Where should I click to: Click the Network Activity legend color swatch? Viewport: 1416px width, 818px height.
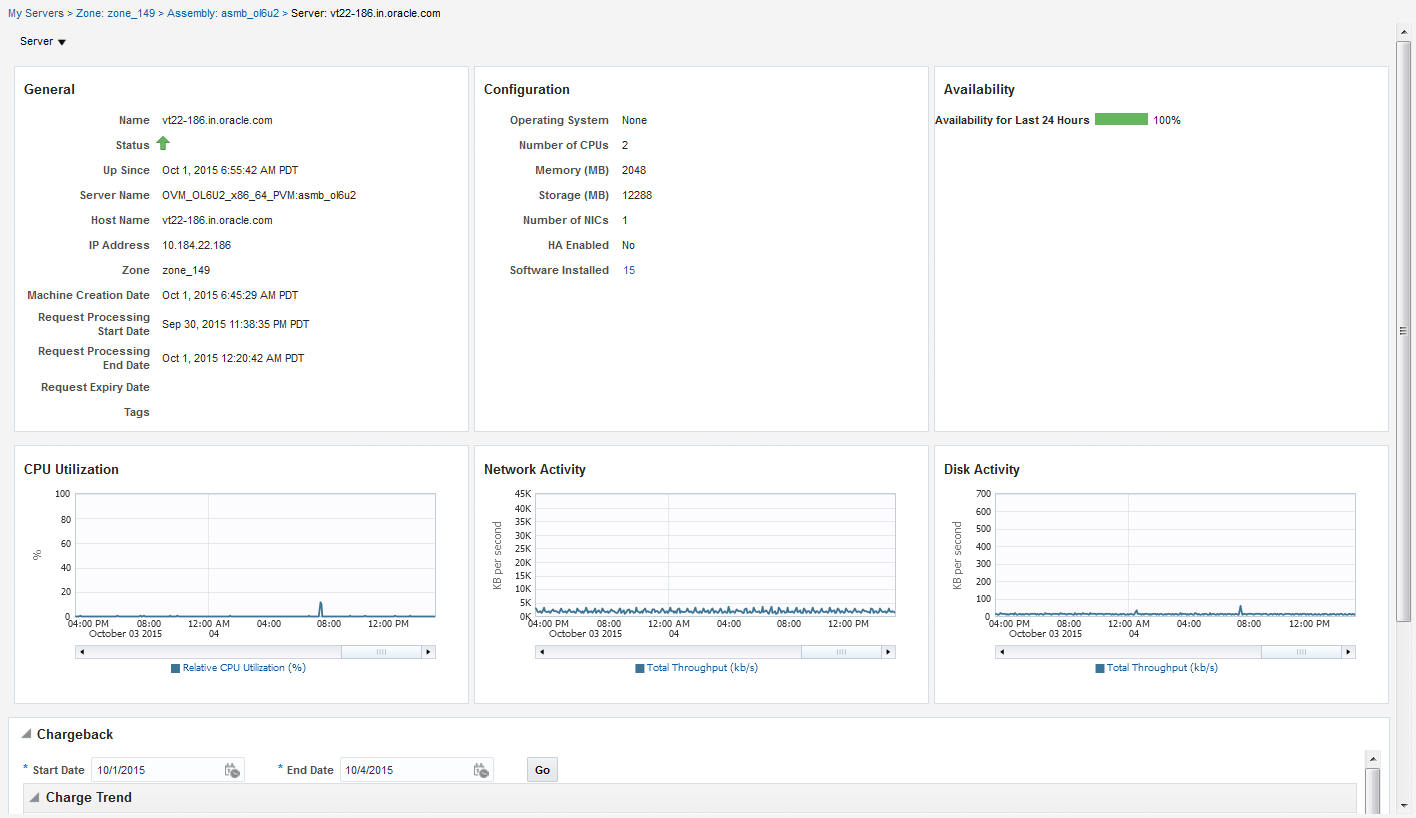640,668
